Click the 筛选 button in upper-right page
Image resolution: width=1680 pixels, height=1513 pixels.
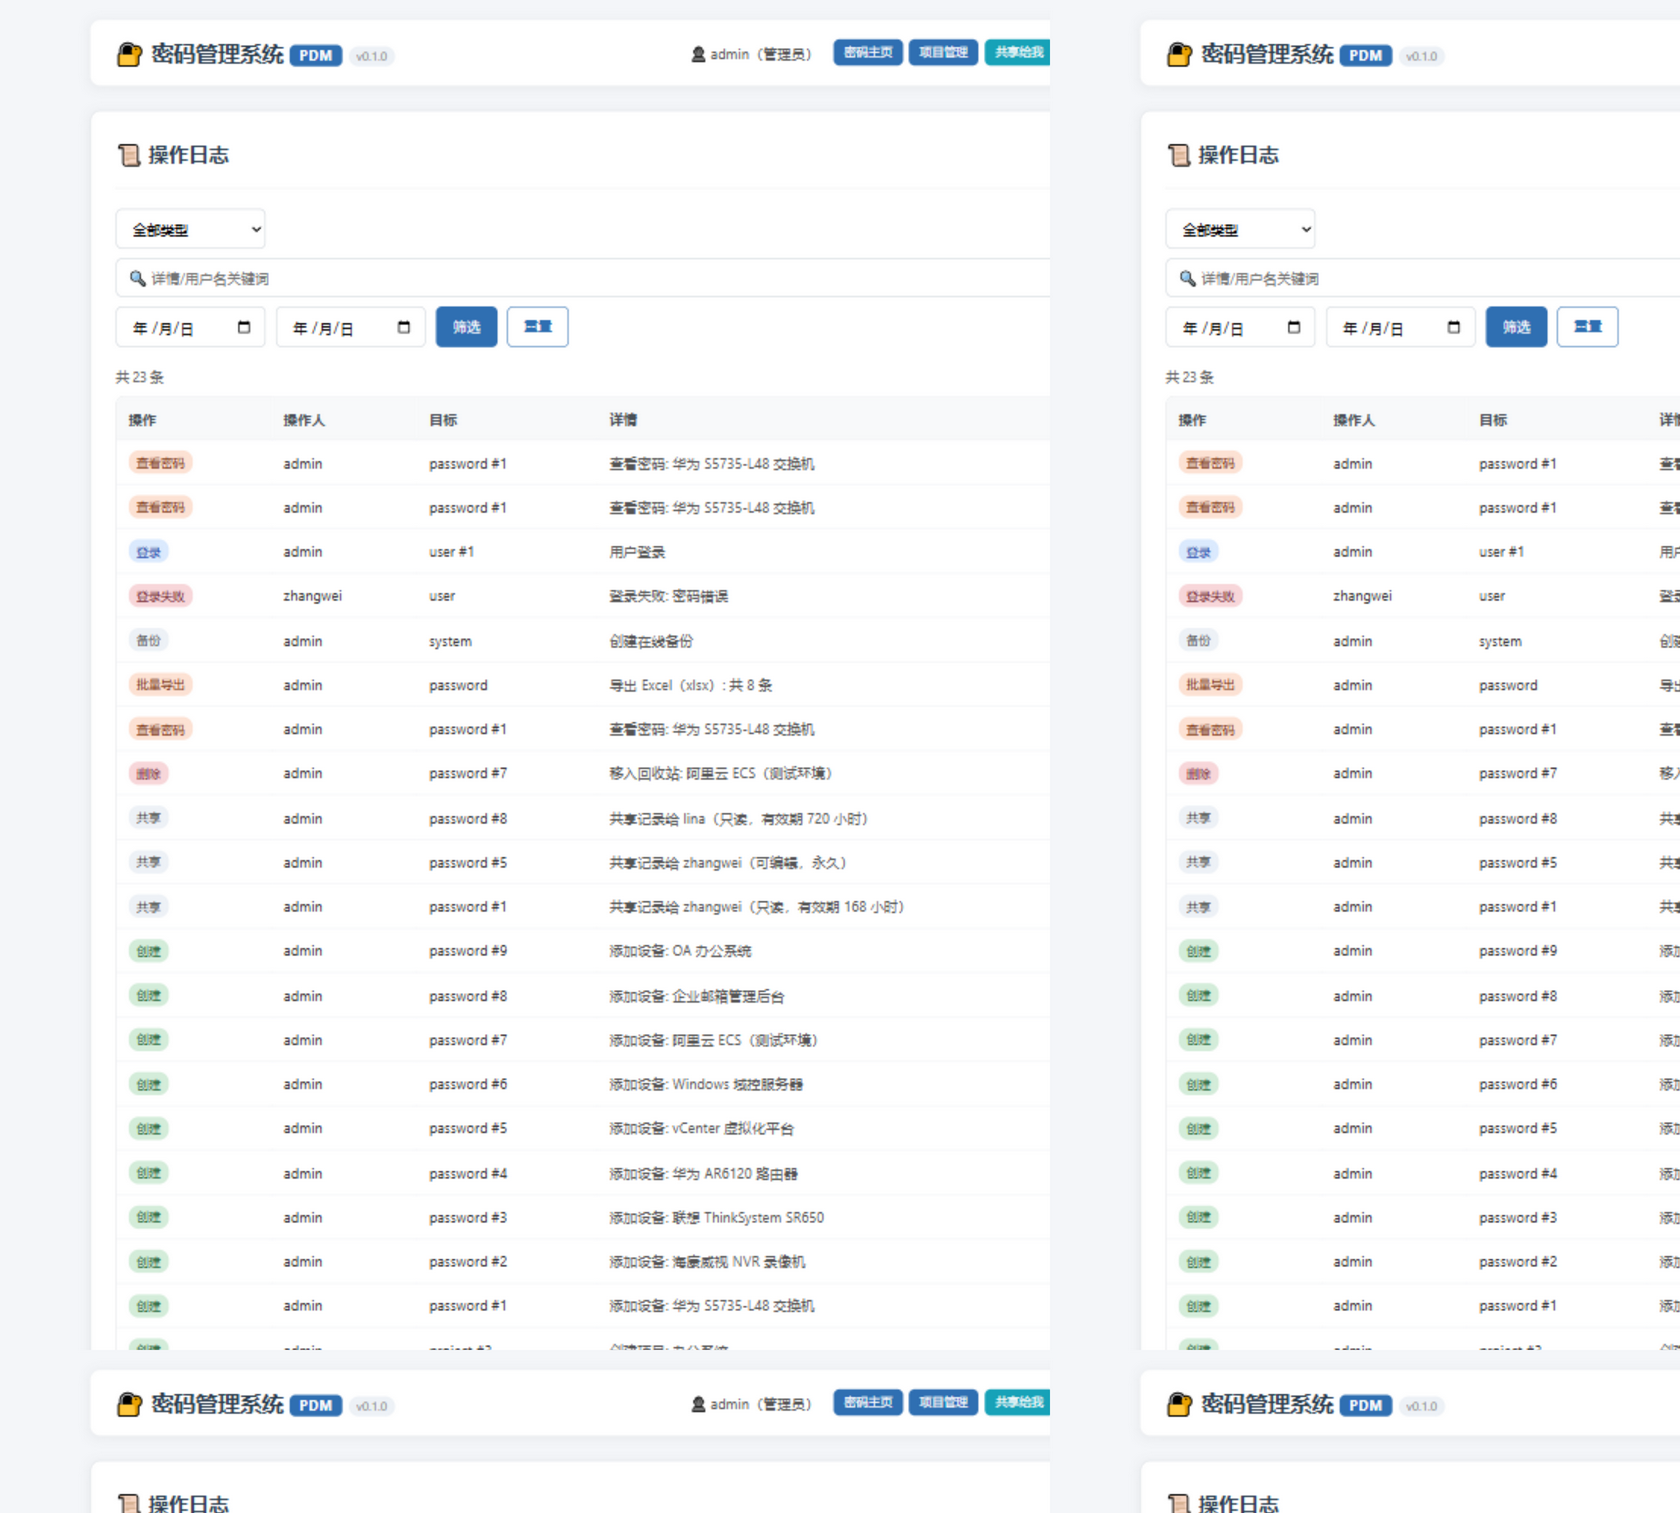tap(1517, 327)
